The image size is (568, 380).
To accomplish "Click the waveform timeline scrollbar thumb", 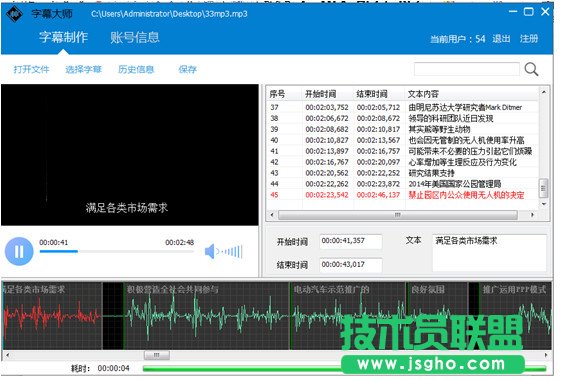I will [x=156, y=355].
